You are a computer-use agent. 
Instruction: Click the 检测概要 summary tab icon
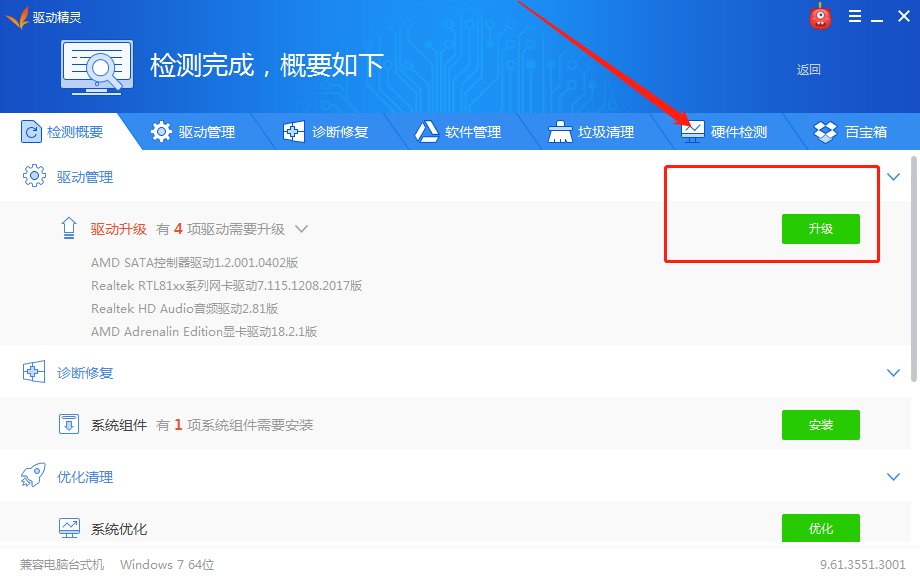pyautogui.click(x=32, y=131)
